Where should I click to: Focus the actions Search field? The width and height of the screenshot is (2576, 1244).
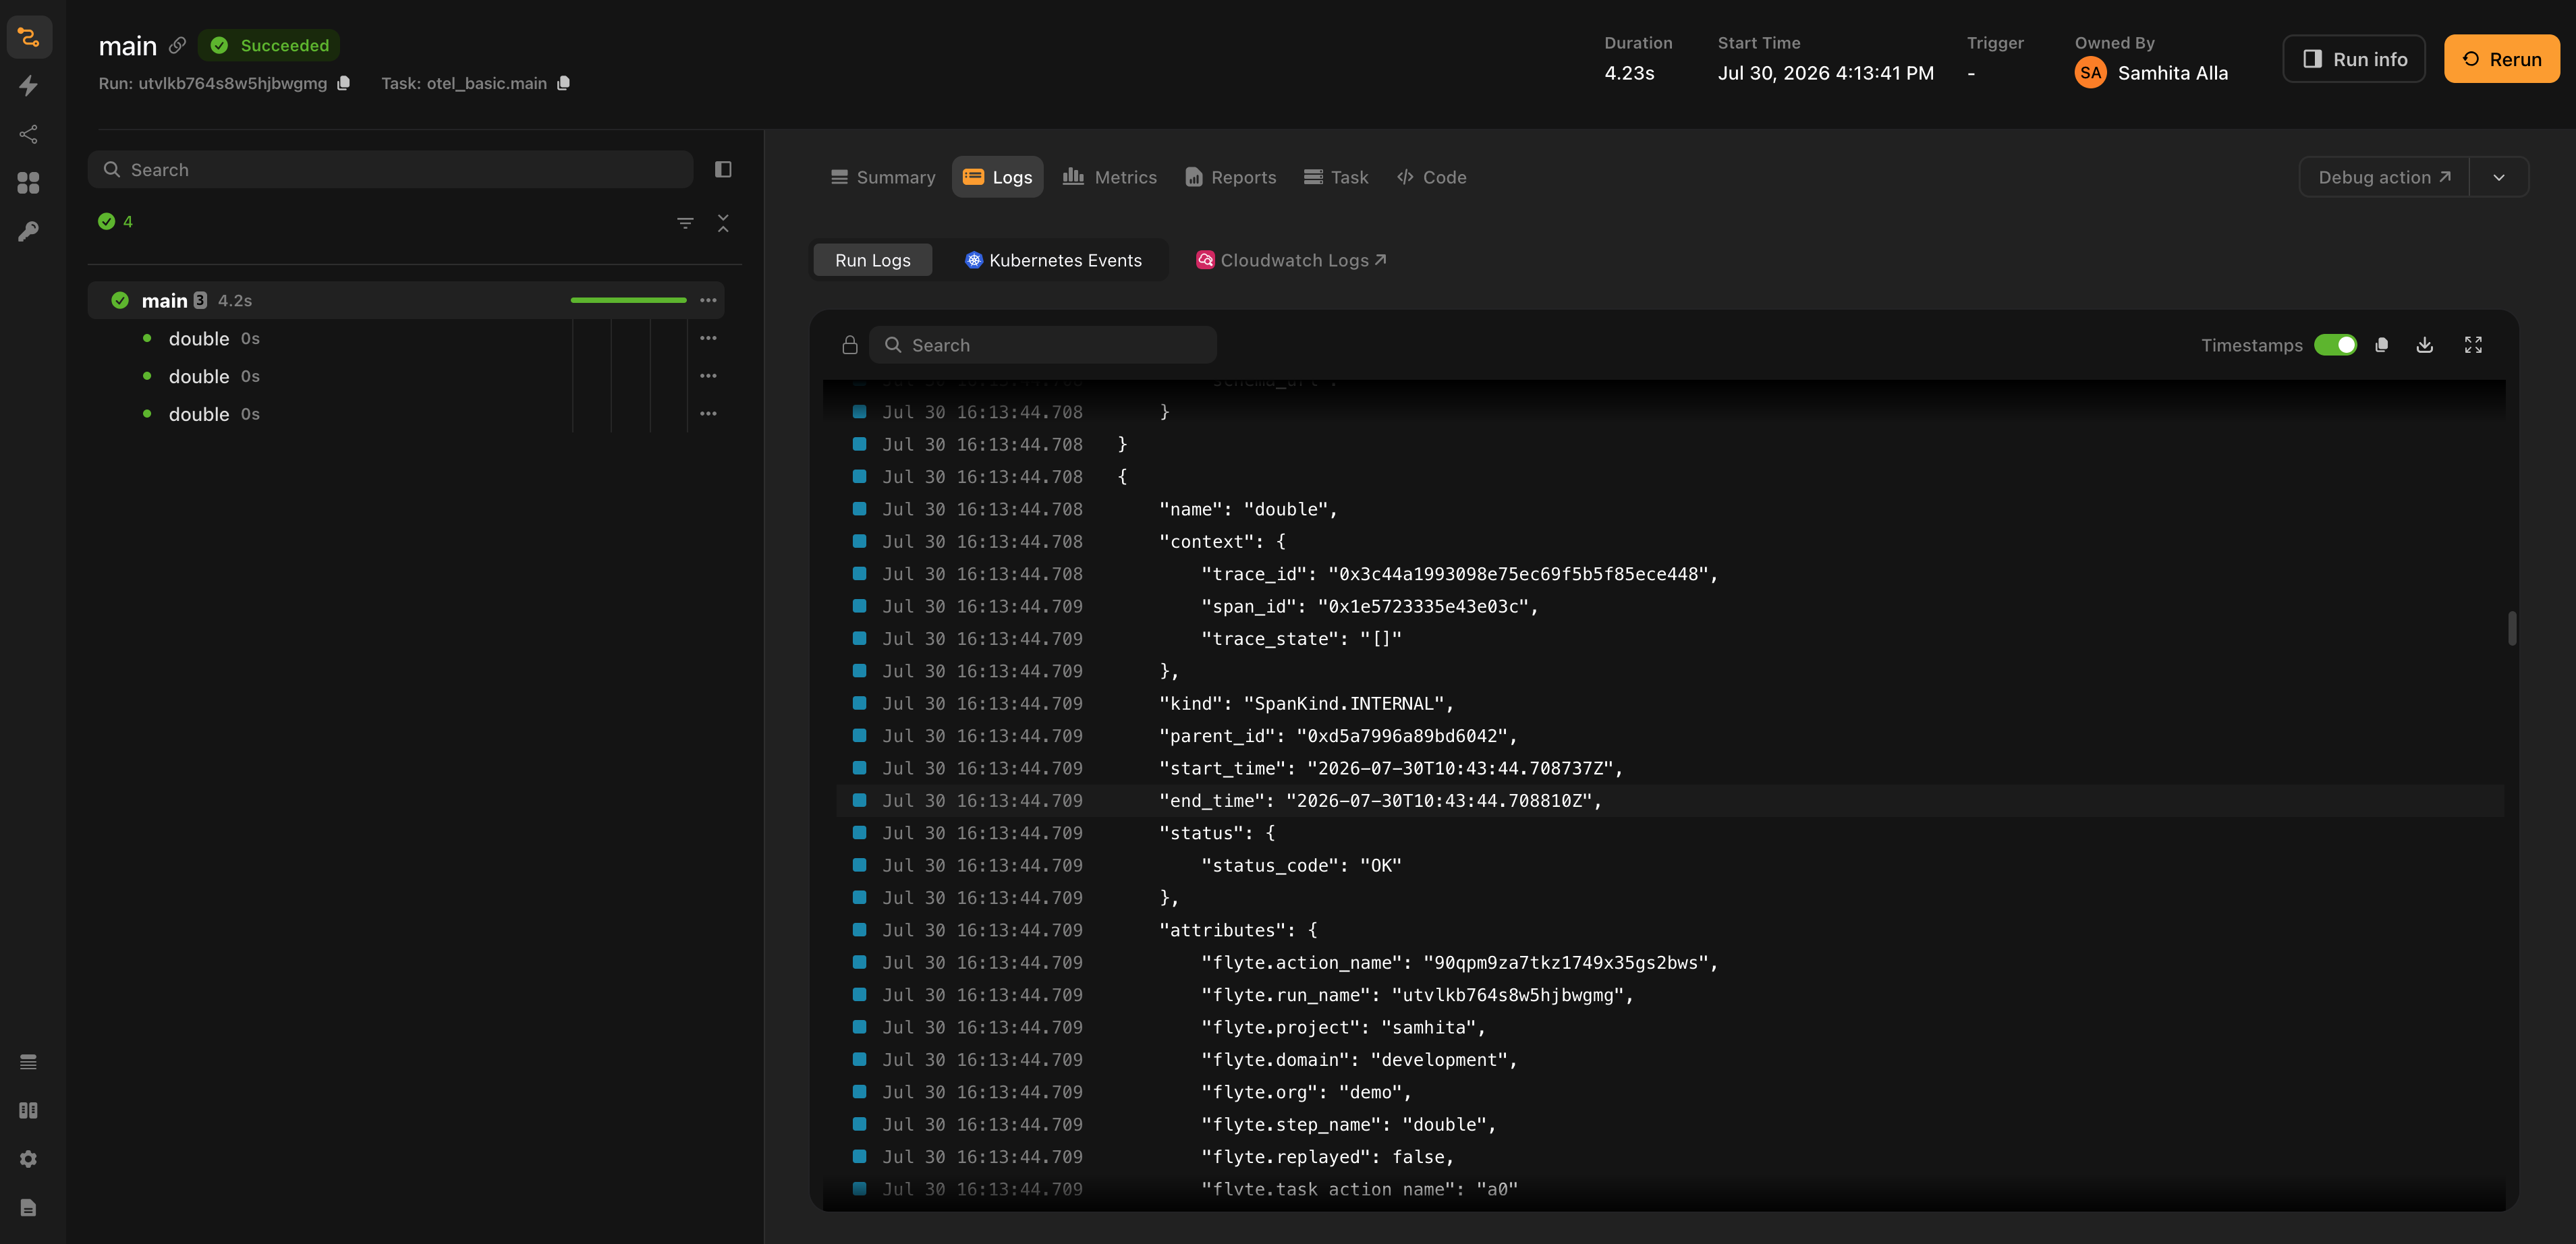[x=390, y=169]
